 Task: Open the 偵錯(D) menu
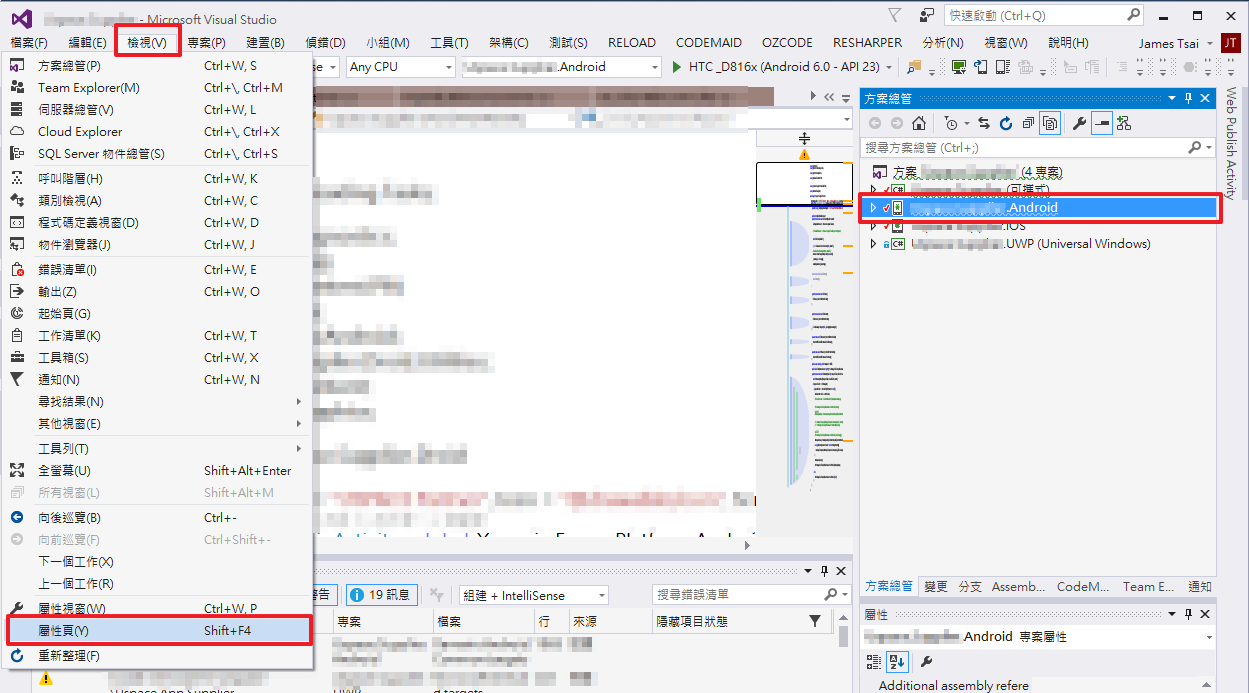point(325,43)
